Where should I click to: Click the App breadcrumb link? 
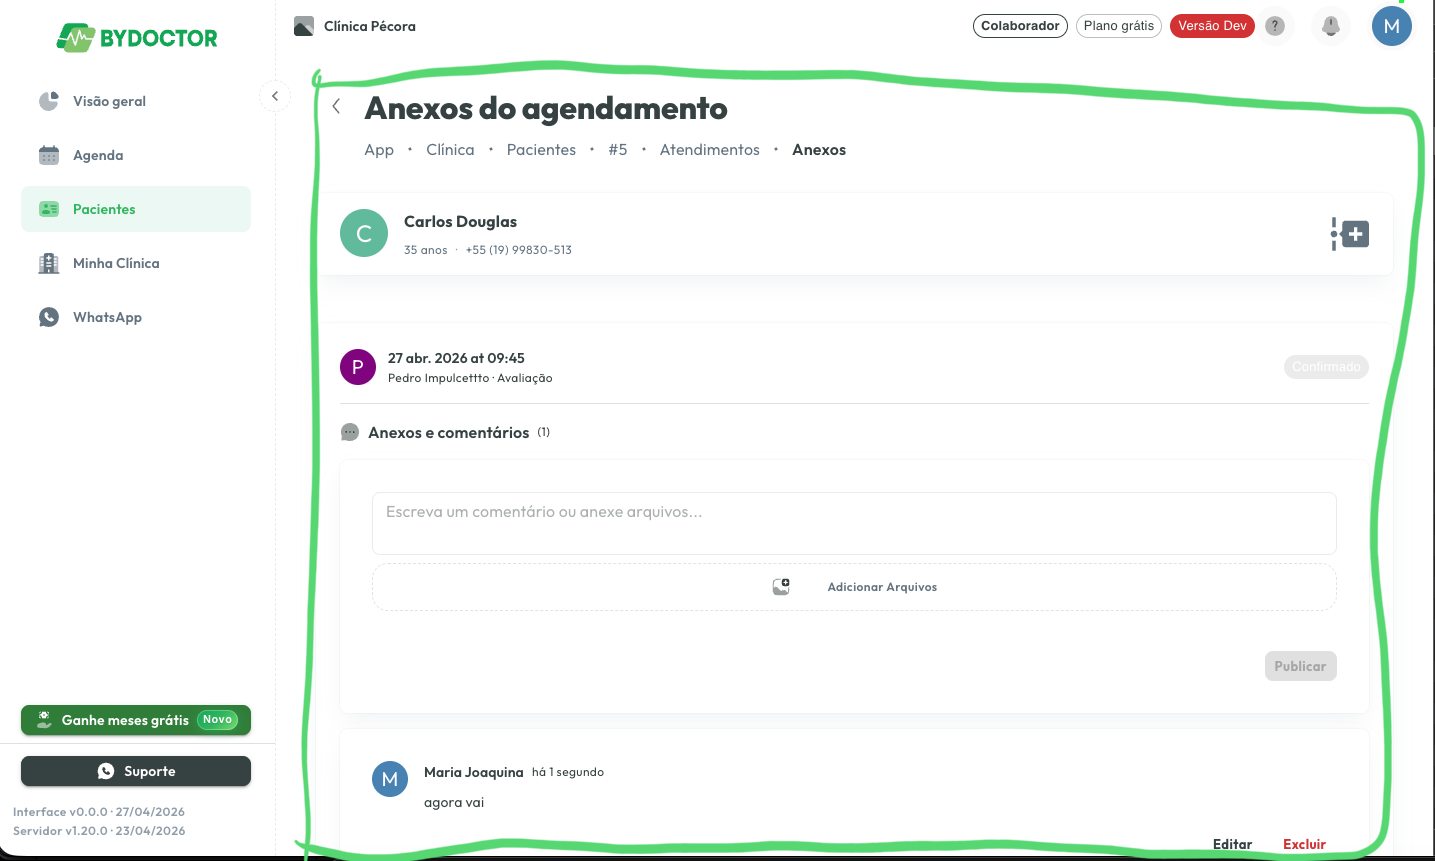pyautogui.click(x=379, y=150)
